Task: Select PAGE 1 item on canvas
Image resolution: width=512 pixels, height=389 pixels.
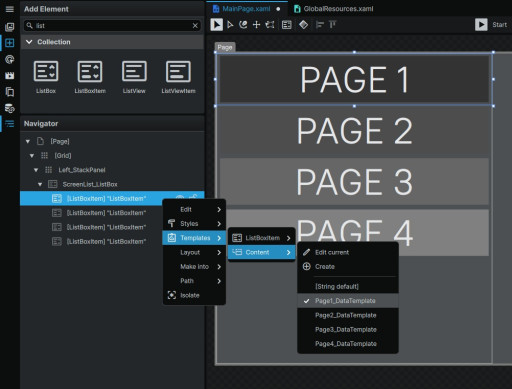Action: click(x=354, y=79)
